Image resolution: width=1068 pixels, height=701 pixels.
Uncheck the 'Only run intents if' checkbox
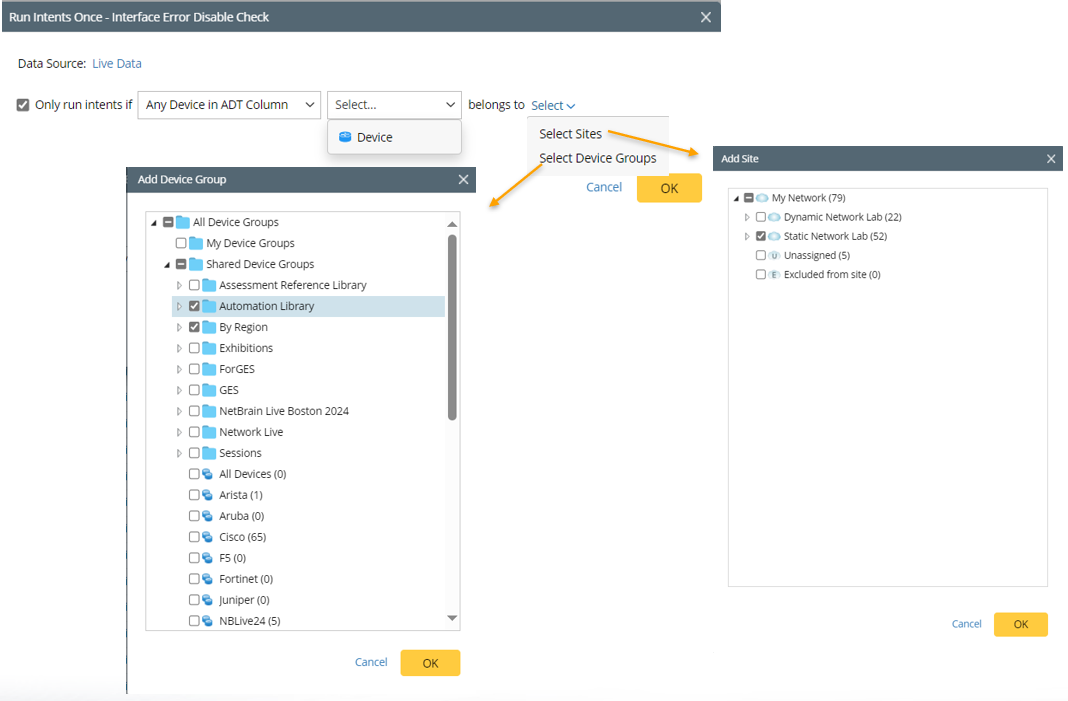tap(23, 105)
